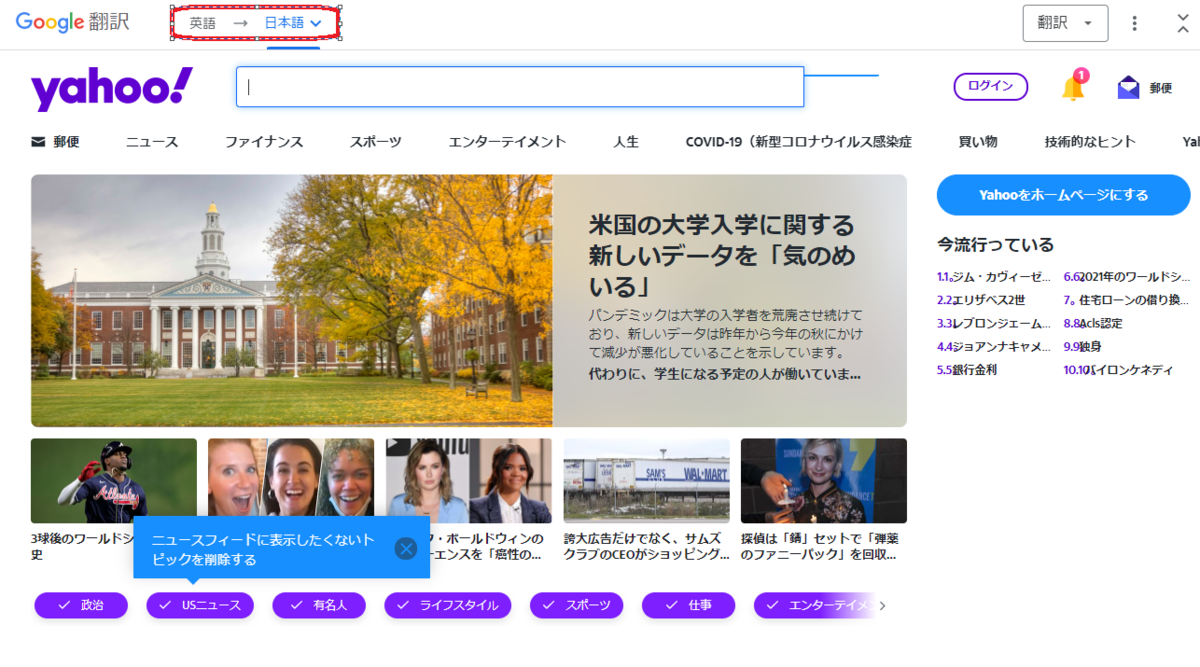1200x667 pixels.
Task: Open the 3球後のワールドシ article link
Action: coord(82,546)
